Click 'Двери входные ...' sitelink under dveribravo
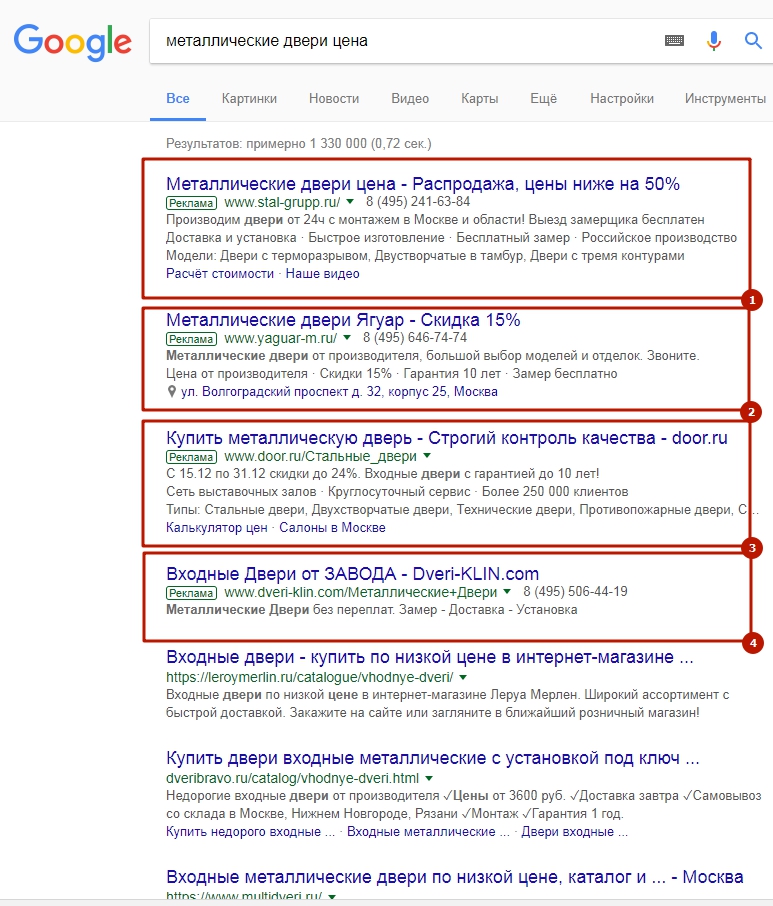The image size is (773, 906). pos(574,832)
